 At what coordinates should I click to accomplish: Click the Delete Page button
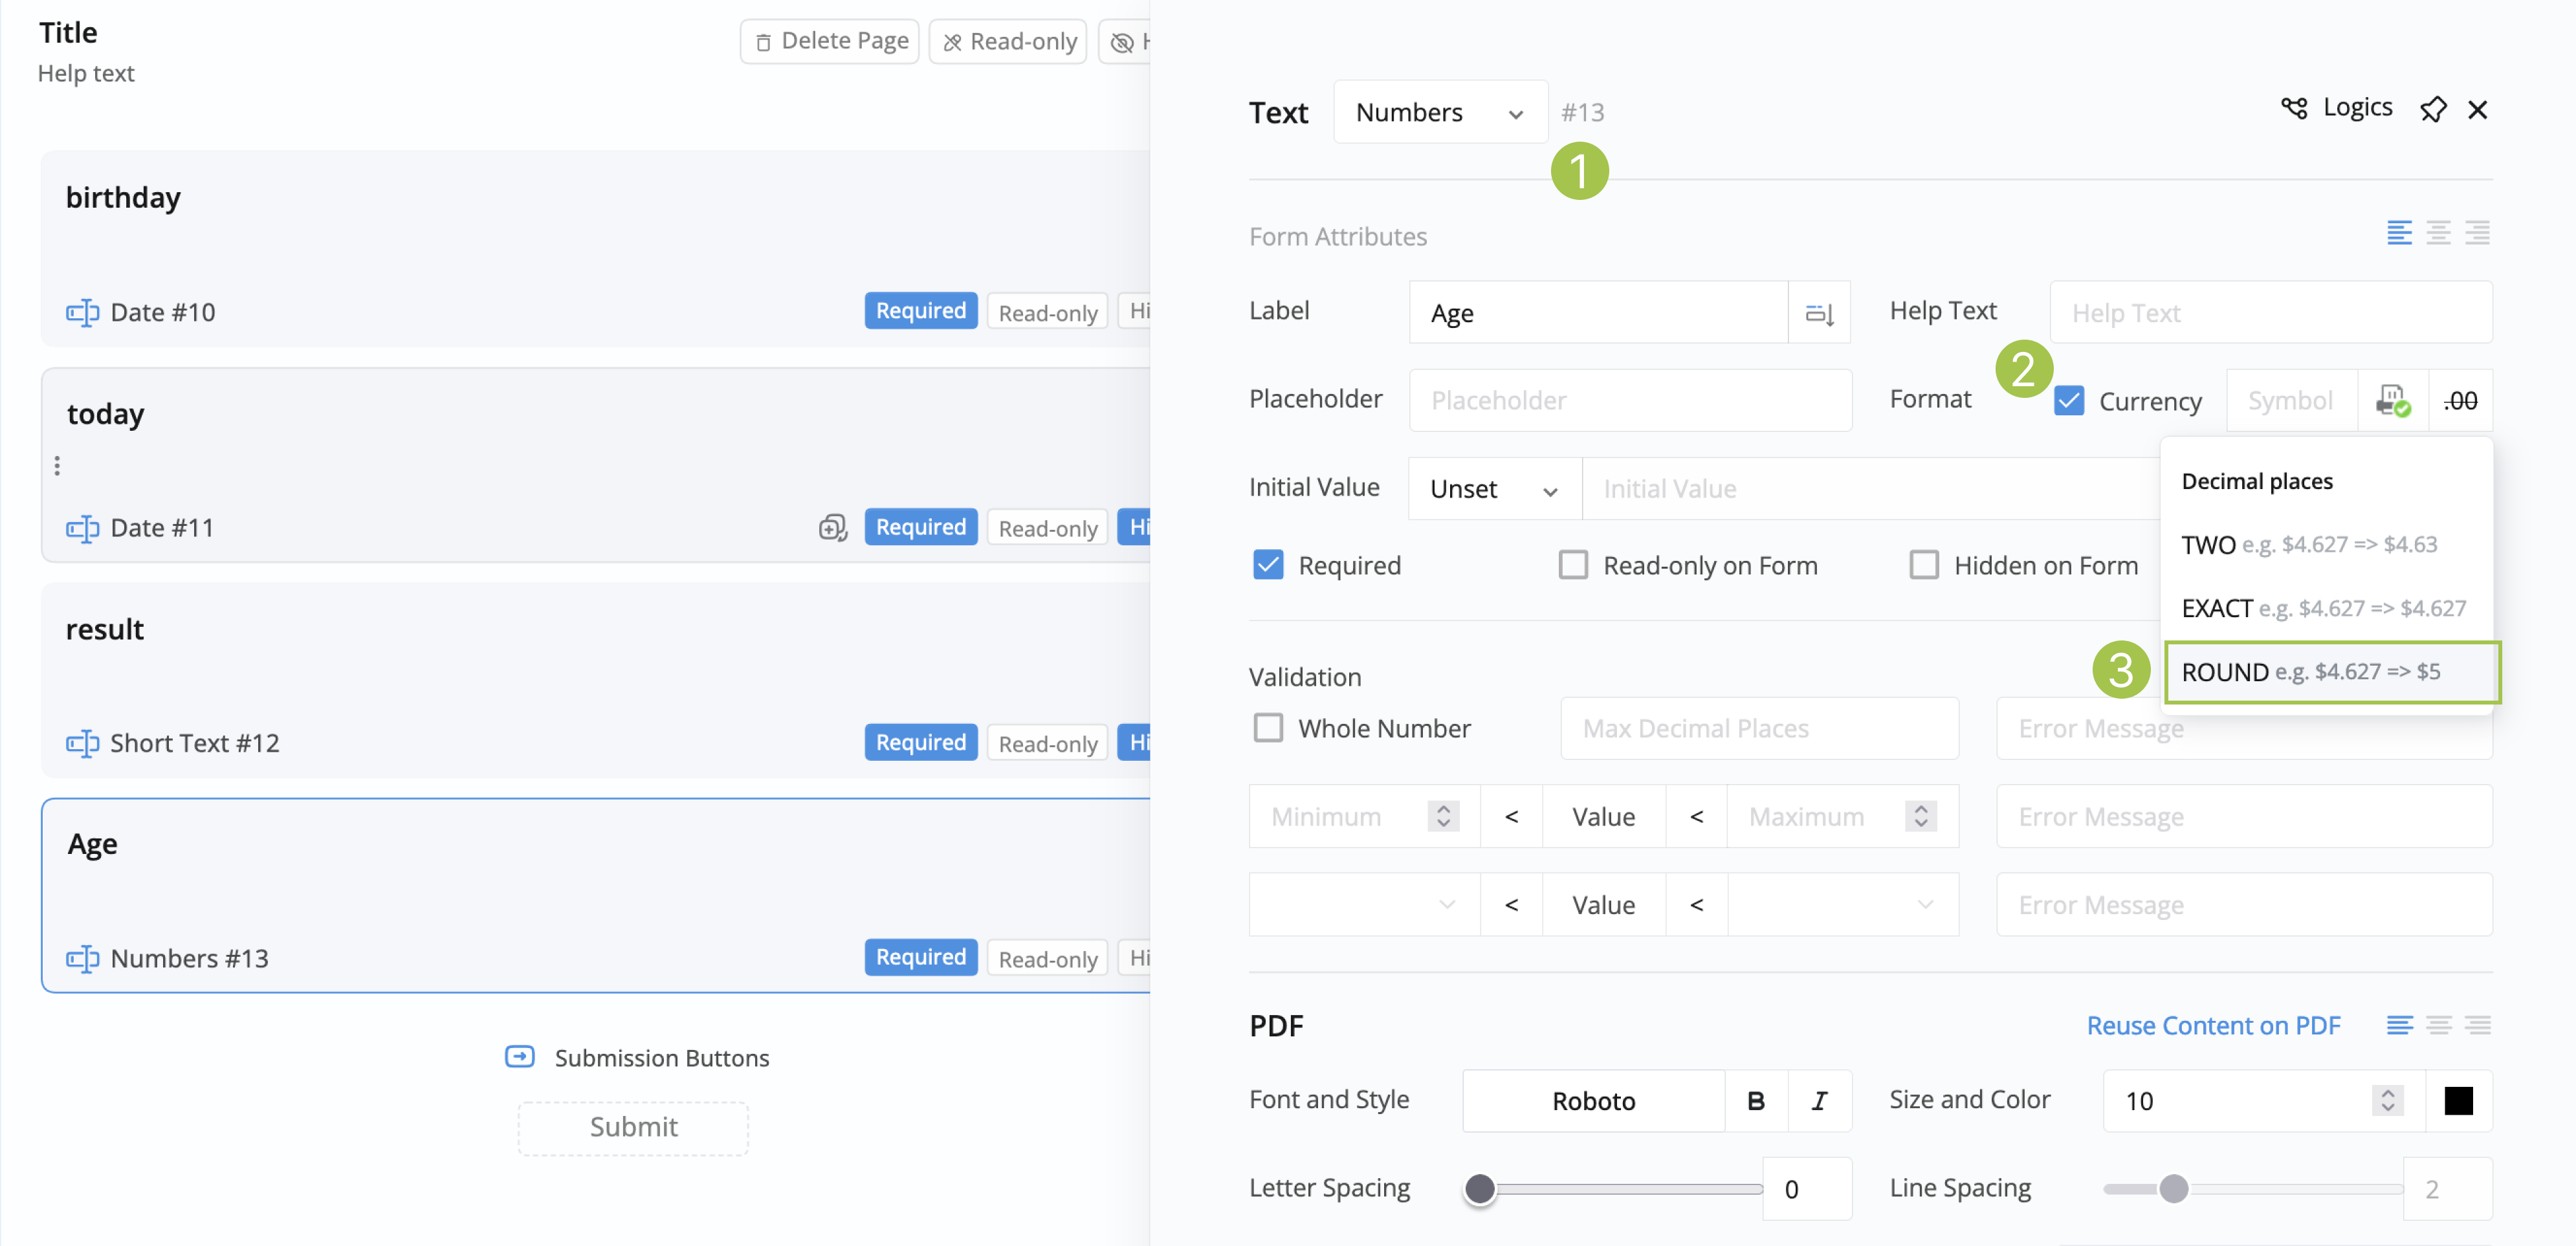pos(830,41)
